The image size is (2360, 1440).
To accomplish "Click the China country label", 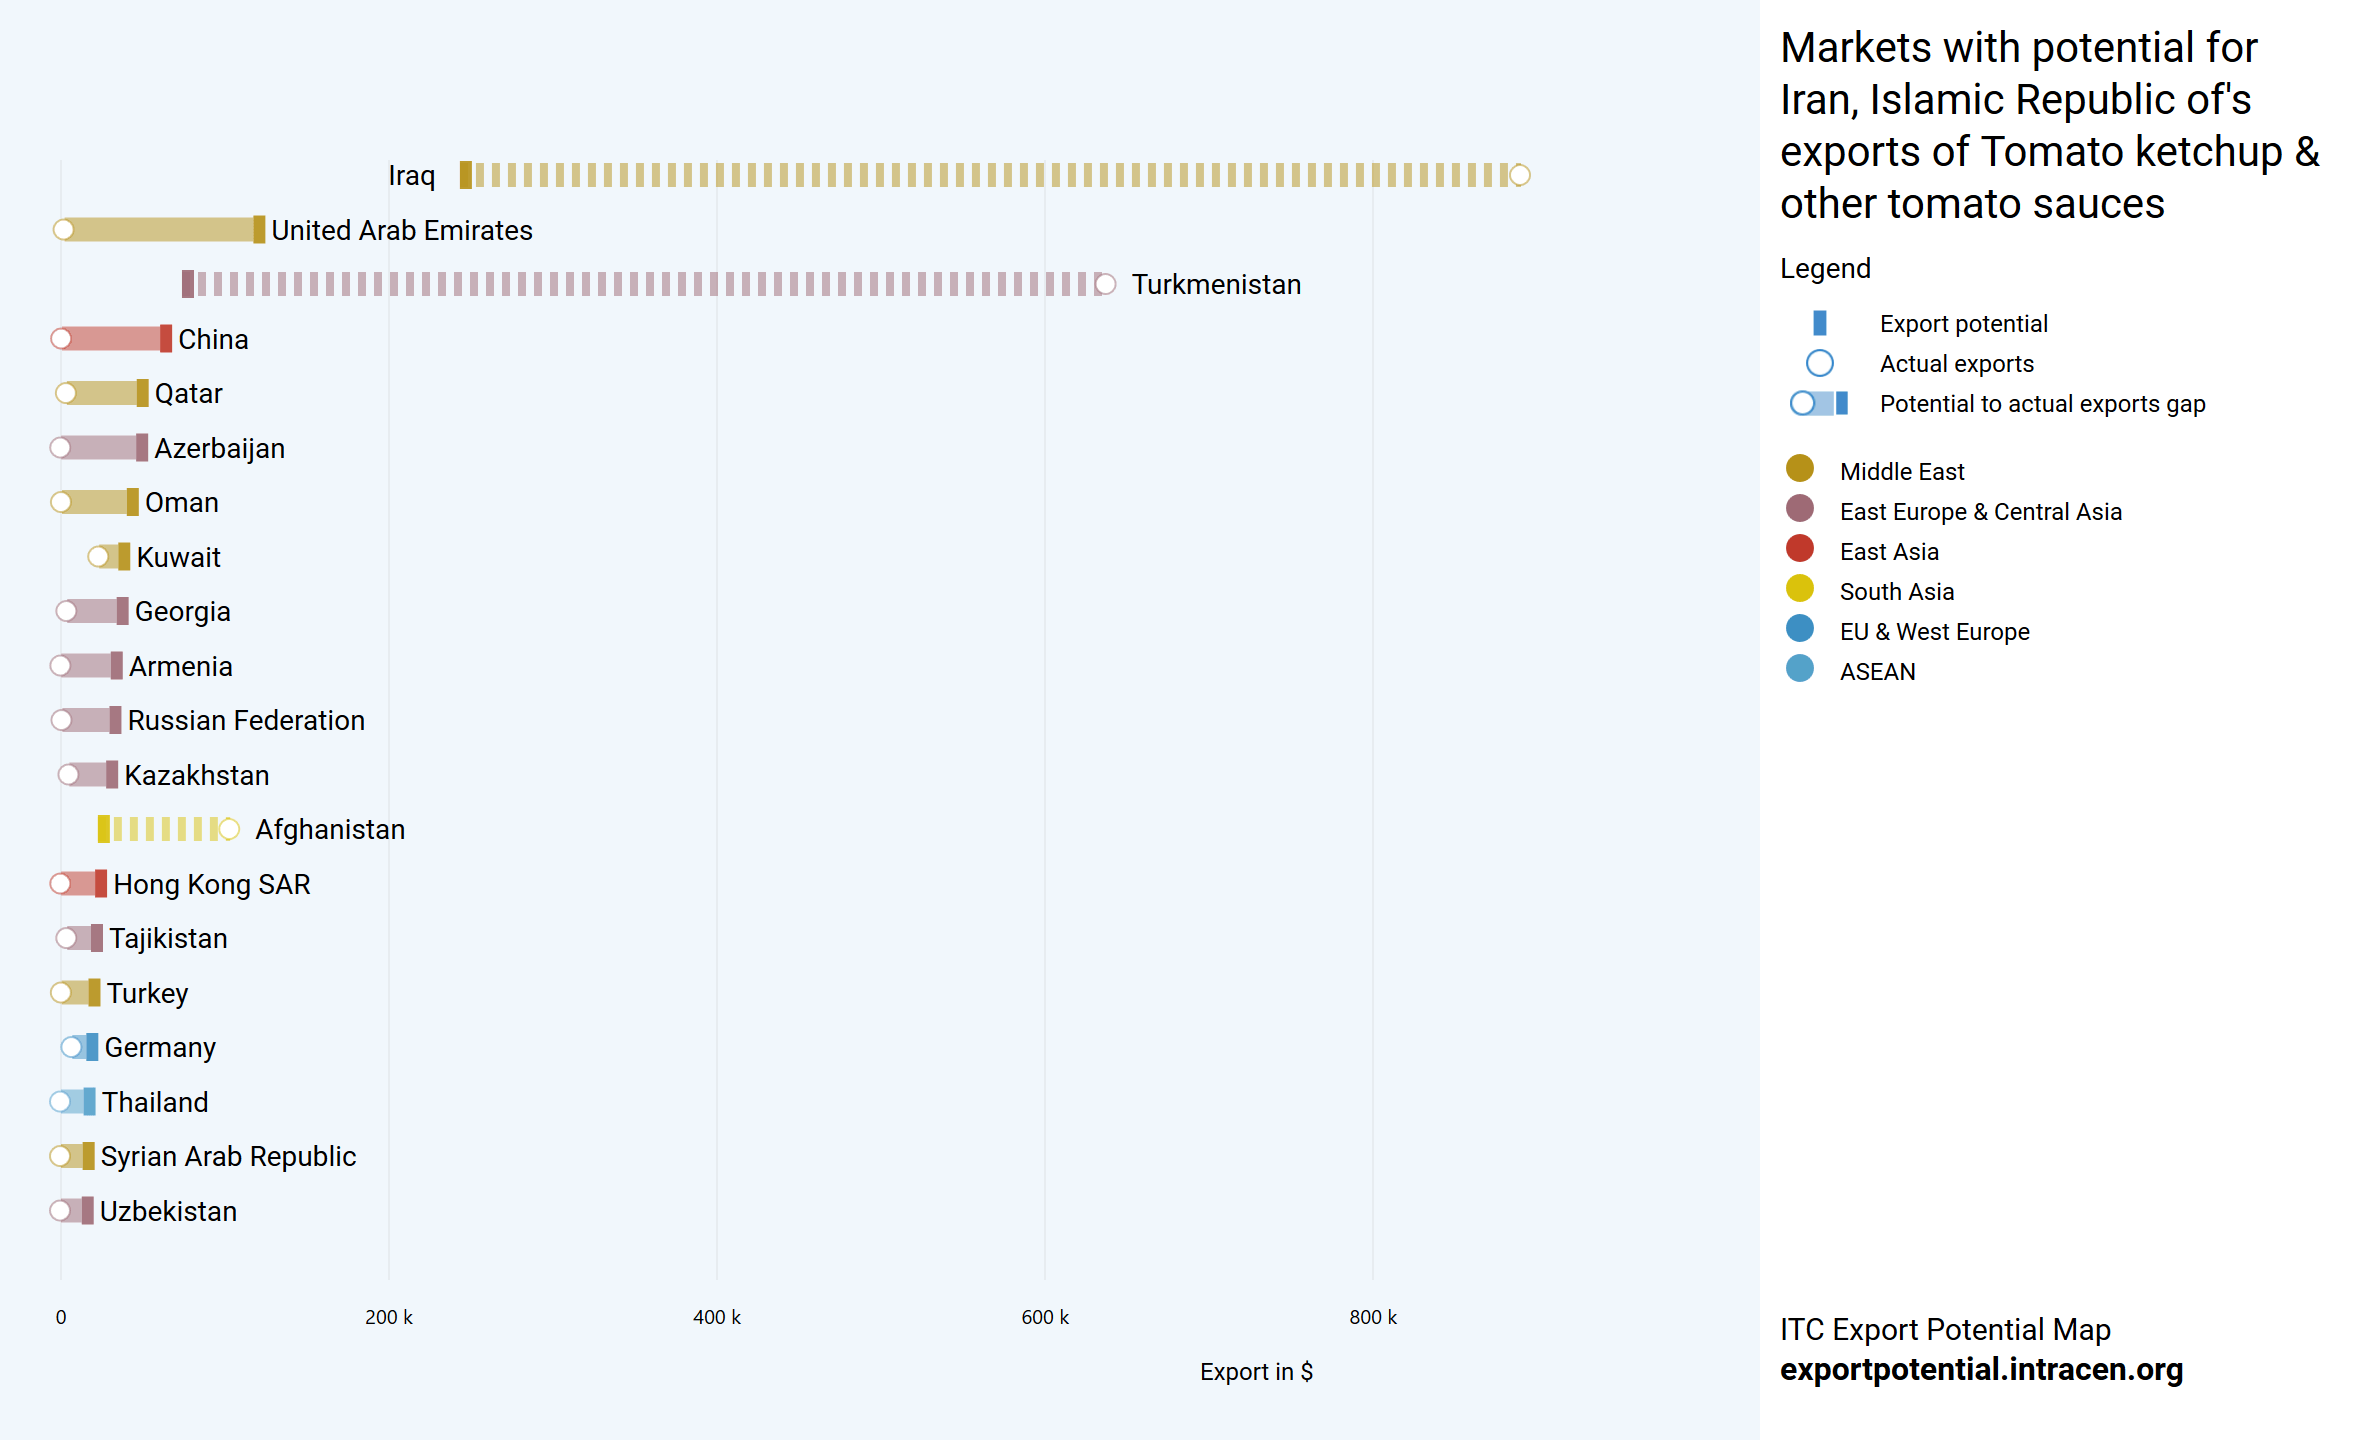I will (x=213, y=340).
